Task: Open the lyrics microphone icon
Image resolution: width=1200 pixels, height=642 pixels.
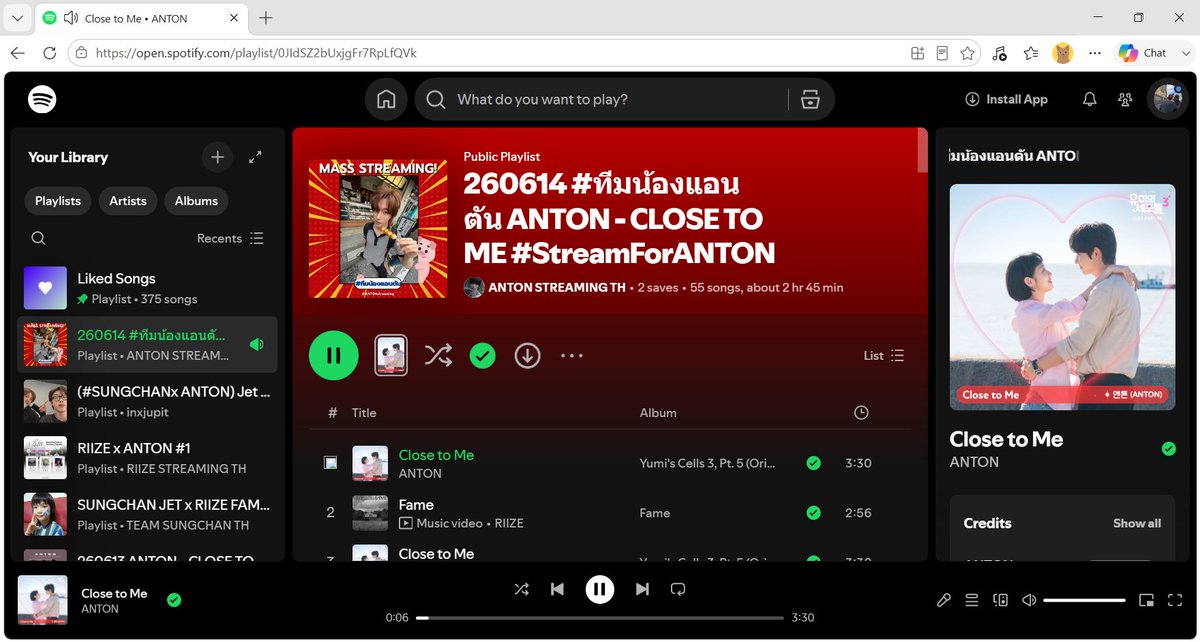Action: (x=943, y=600)
